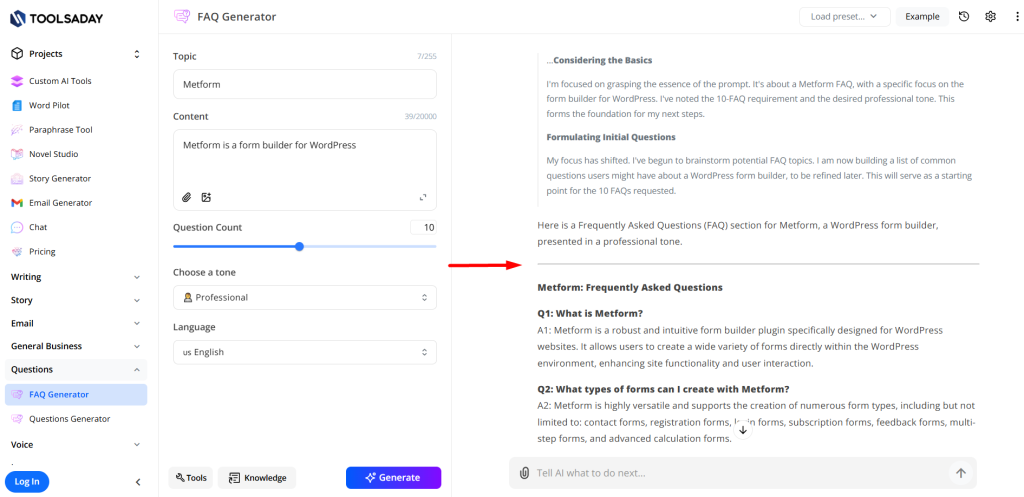Open the Tools button
The width and height of the screenshot is (1024, 497).
coord(191,478)
